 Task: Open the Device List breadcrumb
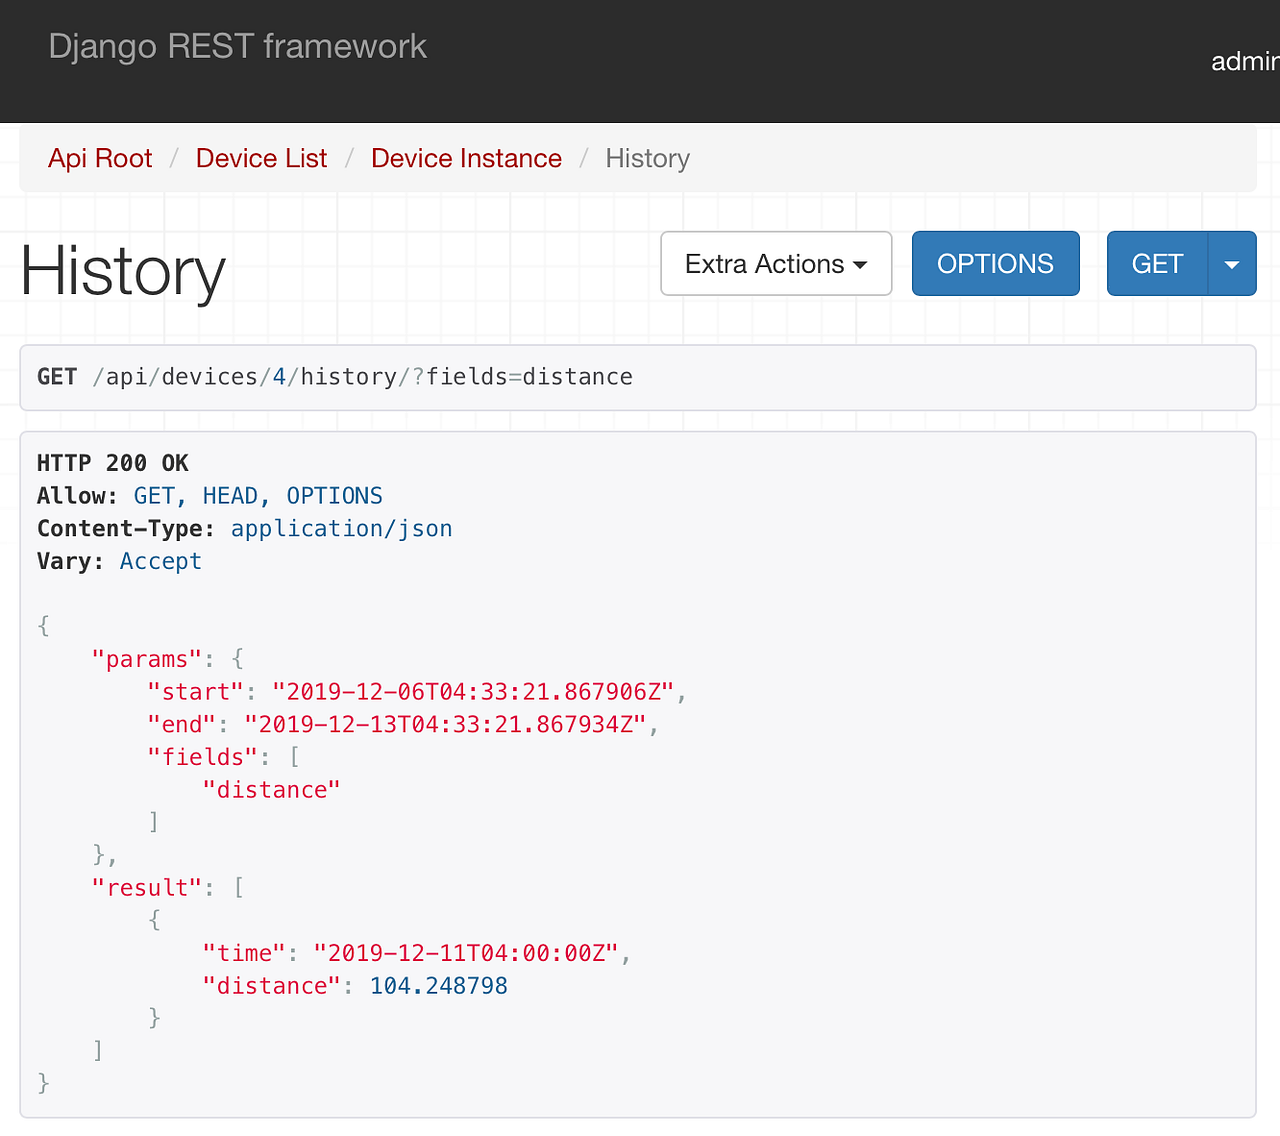point(261,158)
